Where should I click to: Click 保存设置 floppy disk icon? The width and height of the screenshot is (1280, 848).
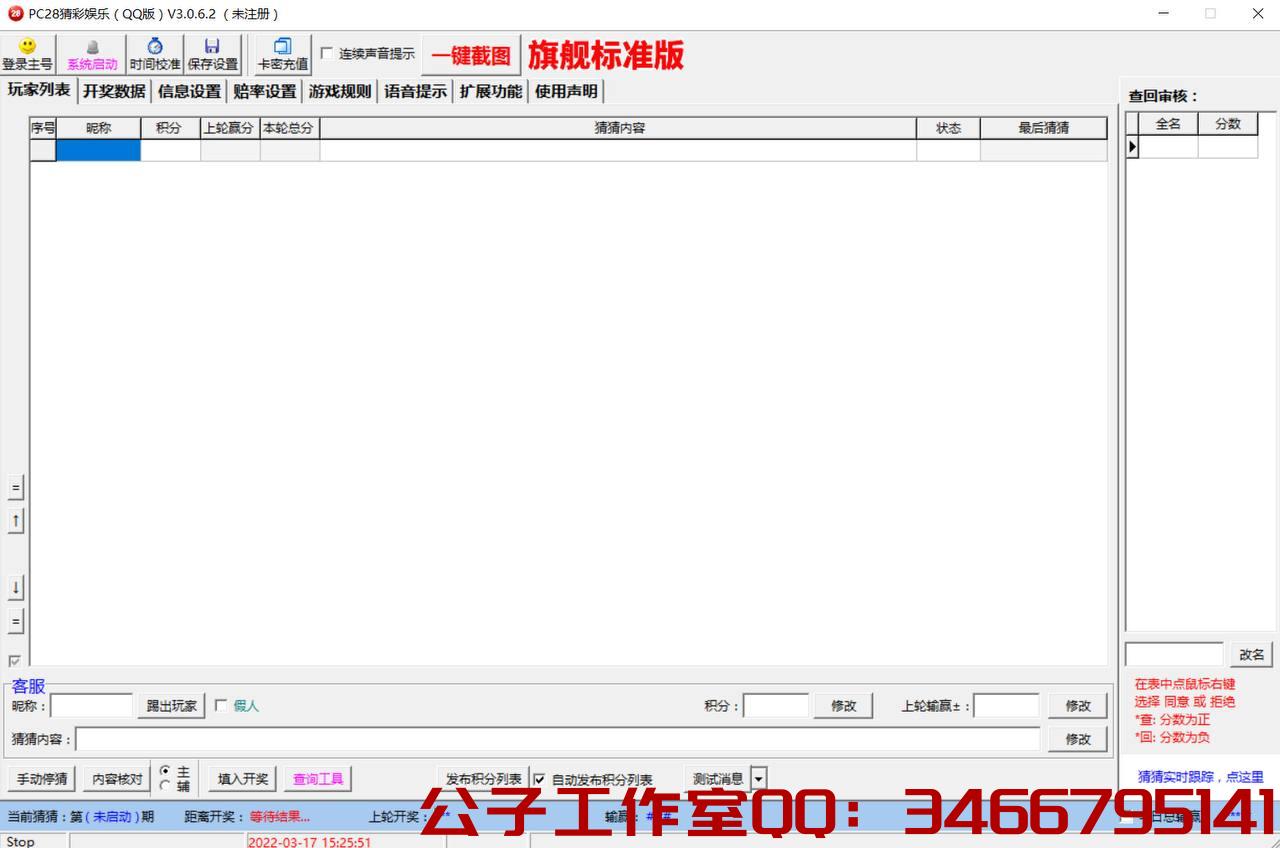[x=213, y=54]
